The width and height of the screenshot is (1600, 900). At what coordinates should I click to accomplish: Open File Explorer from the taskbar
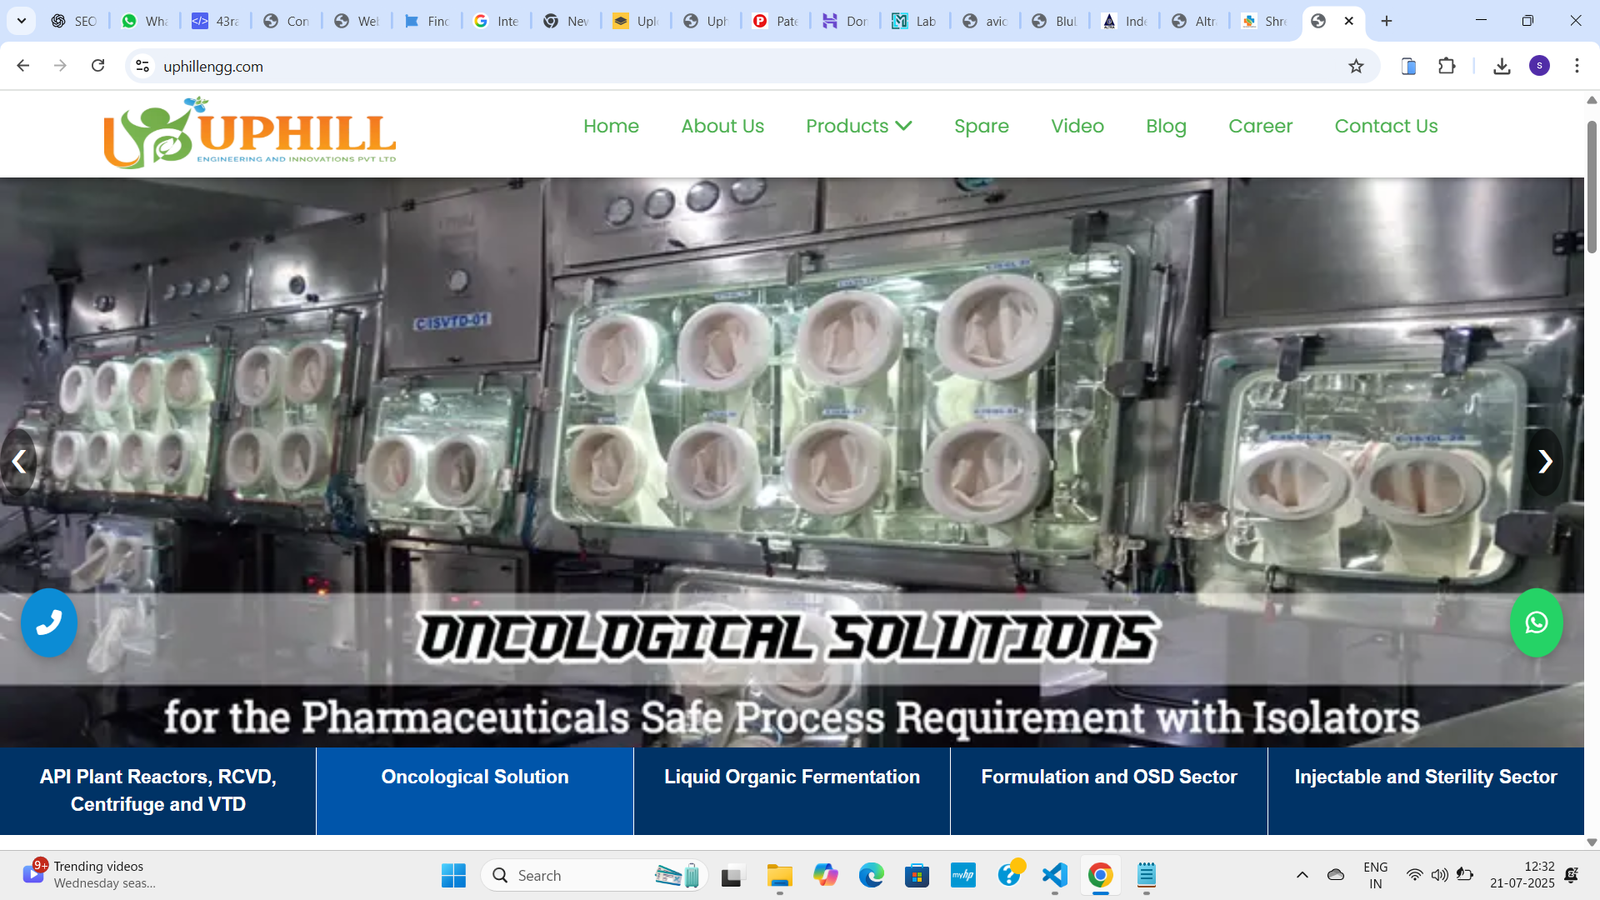point(779,876)
